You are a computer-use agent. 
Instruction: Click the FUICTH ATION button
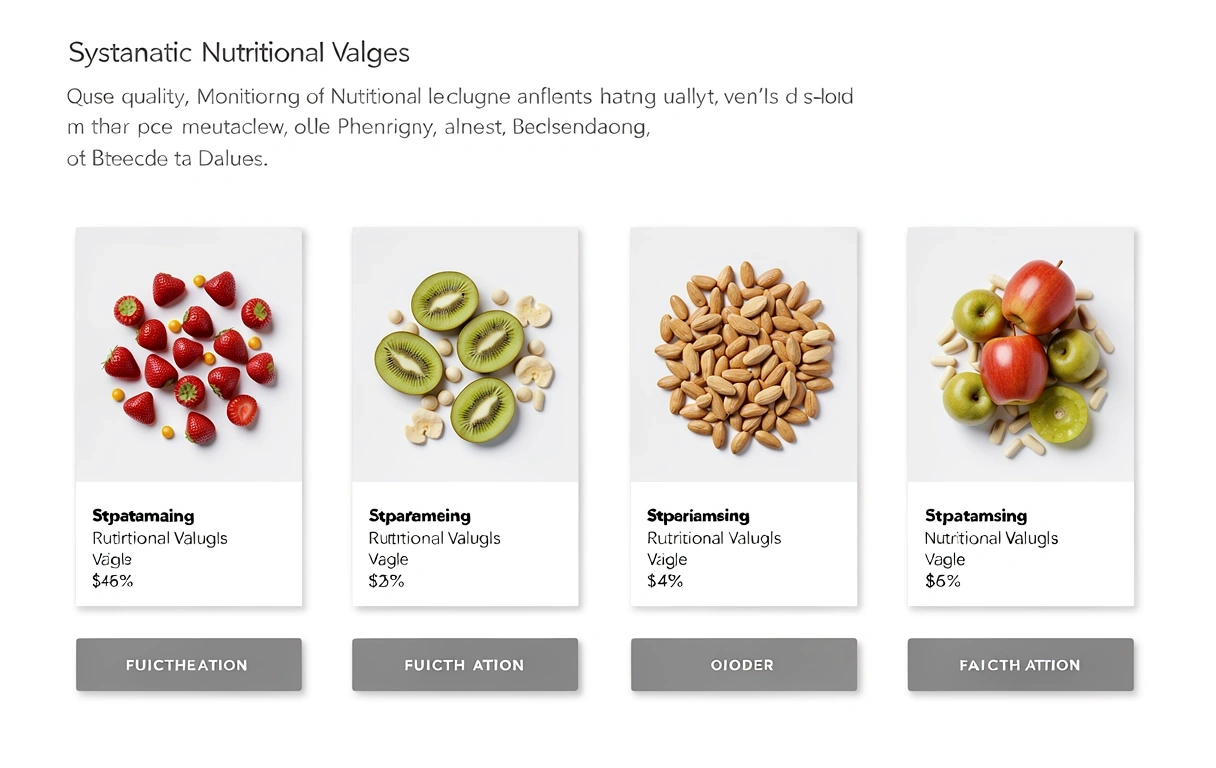coord(465,665)
